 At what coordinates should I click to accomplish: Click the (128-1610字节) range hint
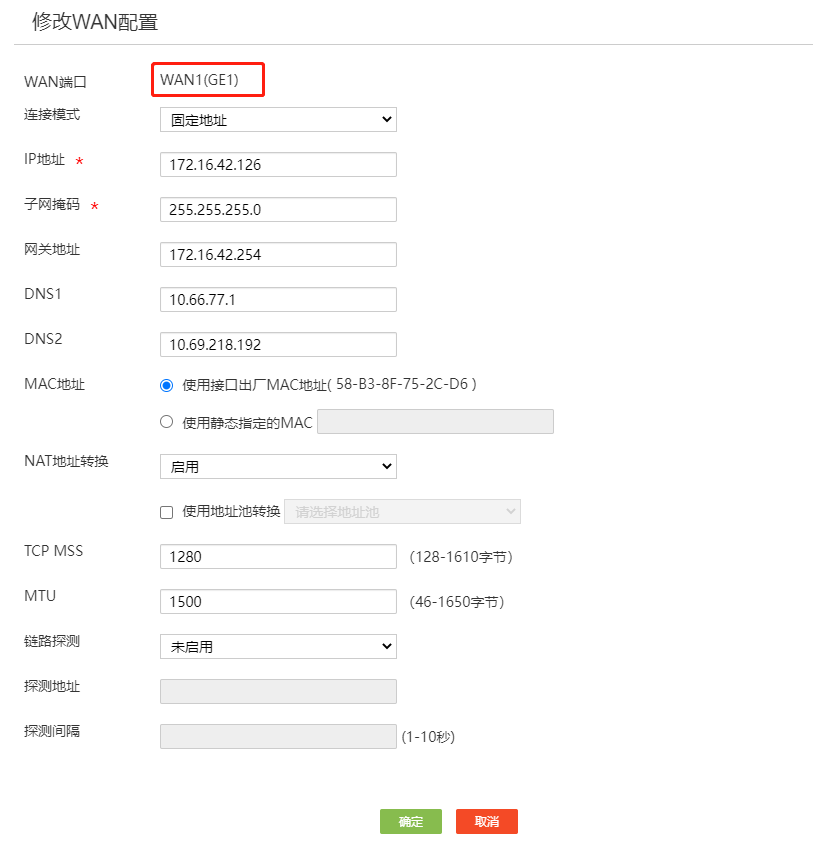pos(461,557)
